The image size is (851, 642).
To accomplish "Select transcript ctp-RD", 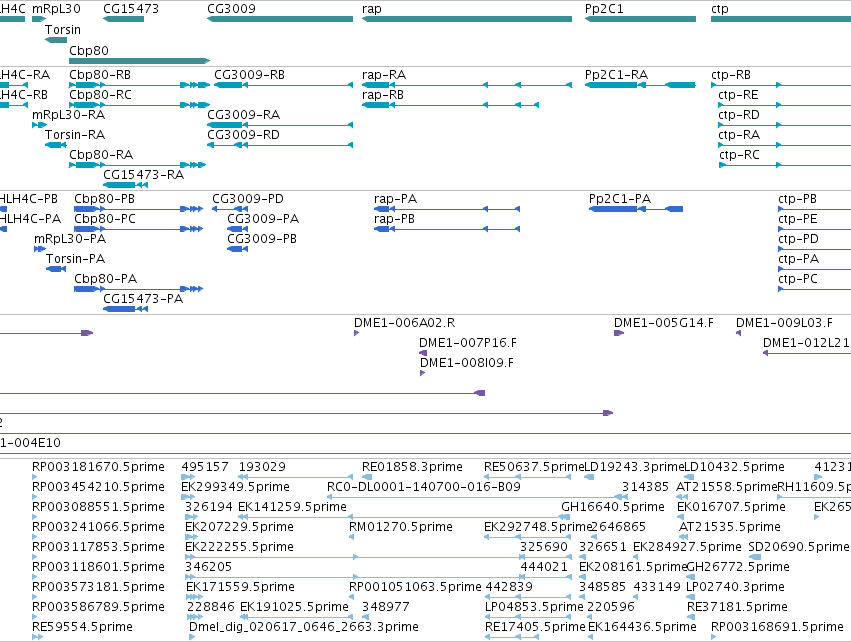I will [x=739, y=115].
